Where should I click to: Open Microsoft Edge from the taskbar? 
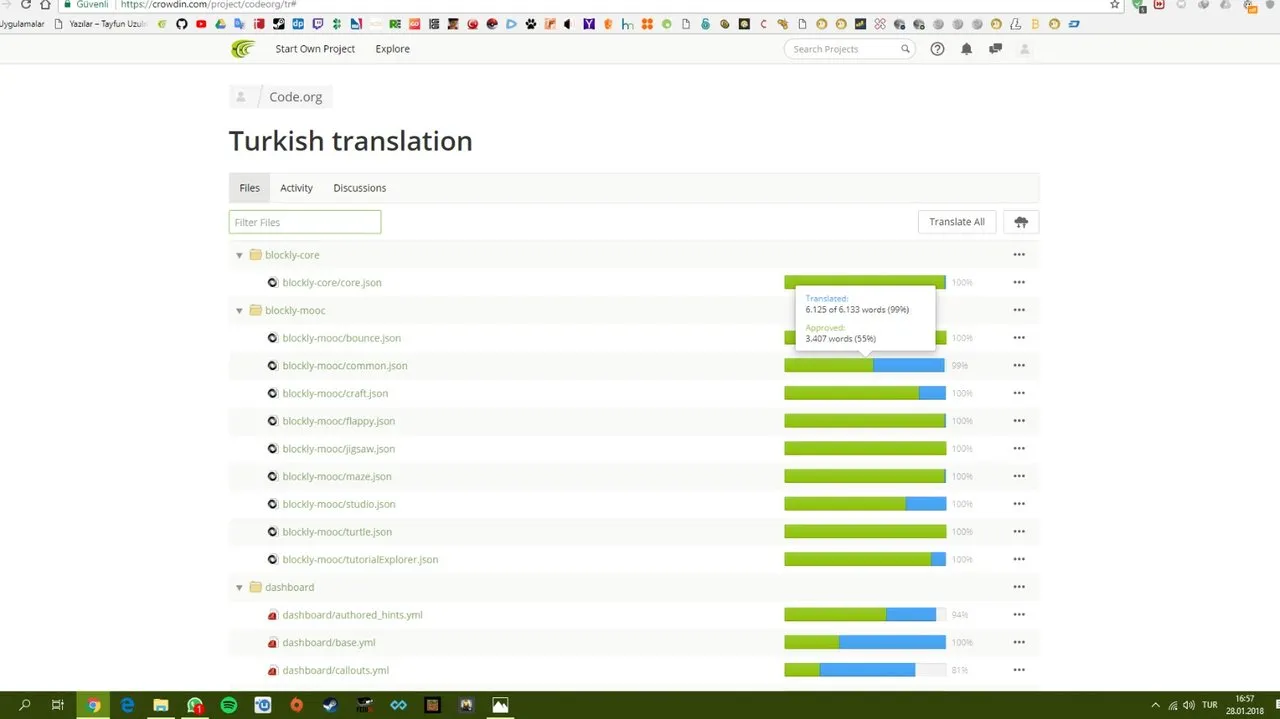point(127,705)
